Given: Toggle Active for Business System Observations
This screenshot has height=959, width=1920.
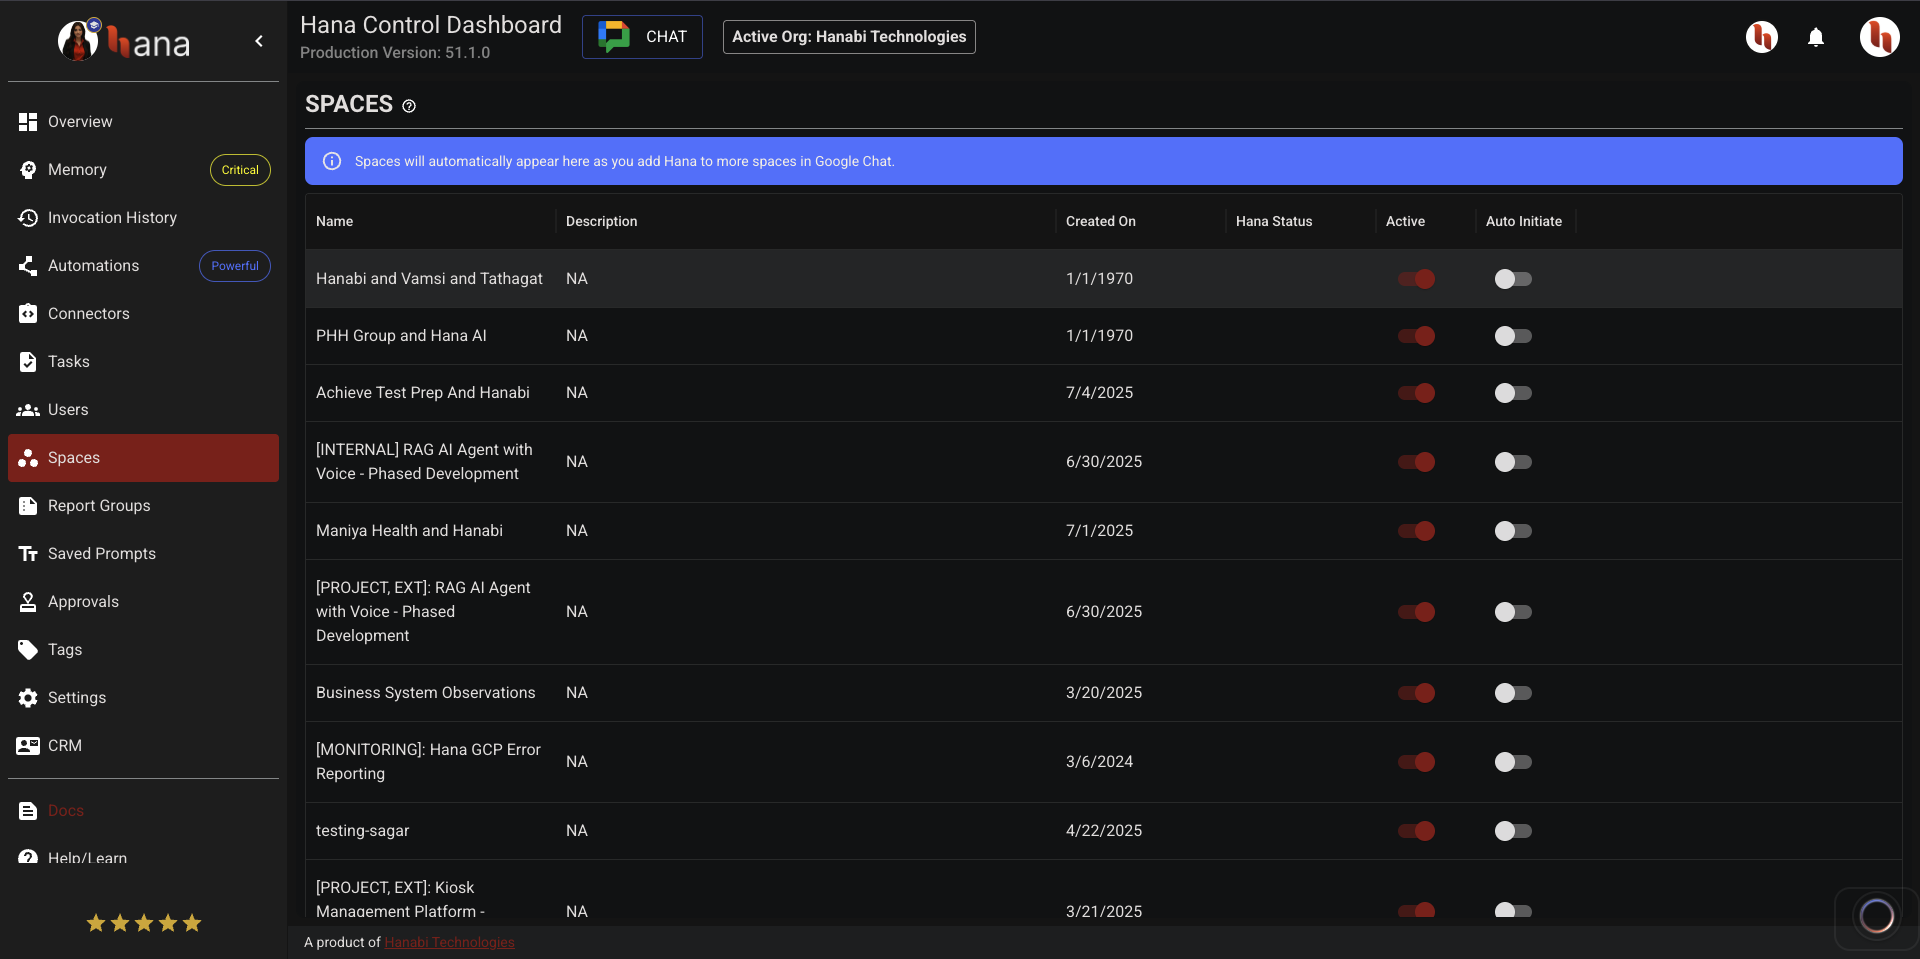Looking at the screenshot, I should click(x=1417, y=693).
